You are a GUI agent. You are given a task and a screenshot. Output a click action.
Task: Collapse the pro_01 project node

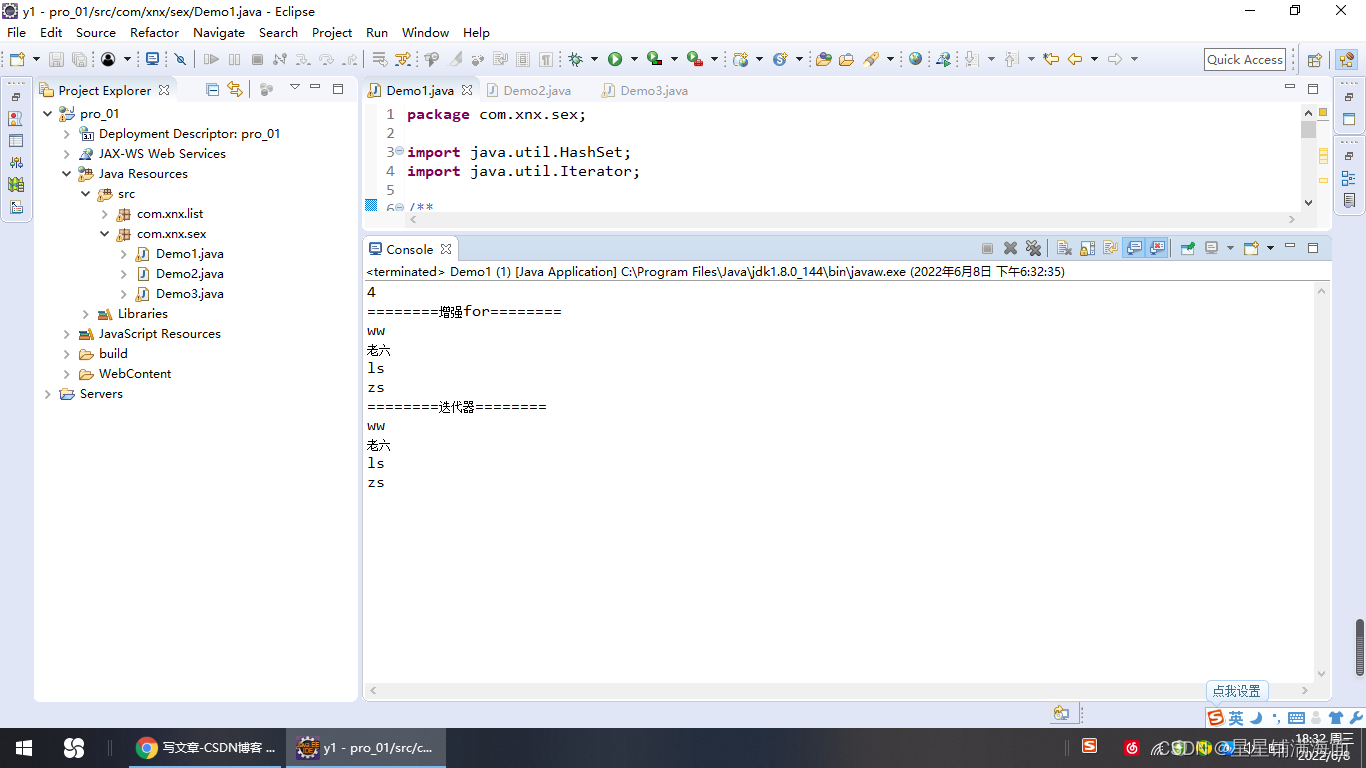click(47, 114)
